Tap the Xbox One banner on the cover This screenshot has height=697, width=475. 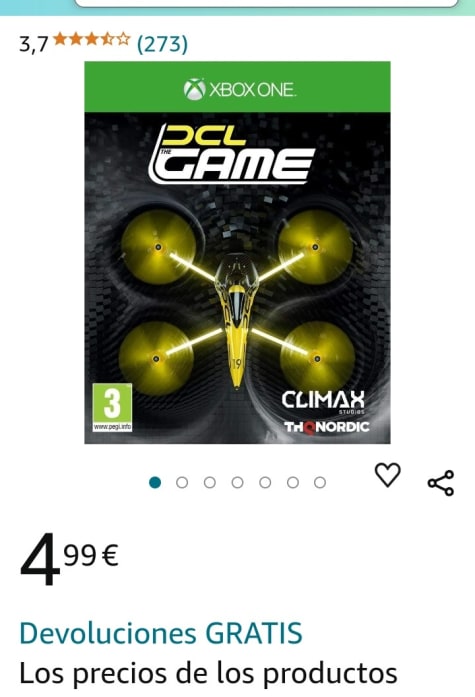[x=237, y=87]
